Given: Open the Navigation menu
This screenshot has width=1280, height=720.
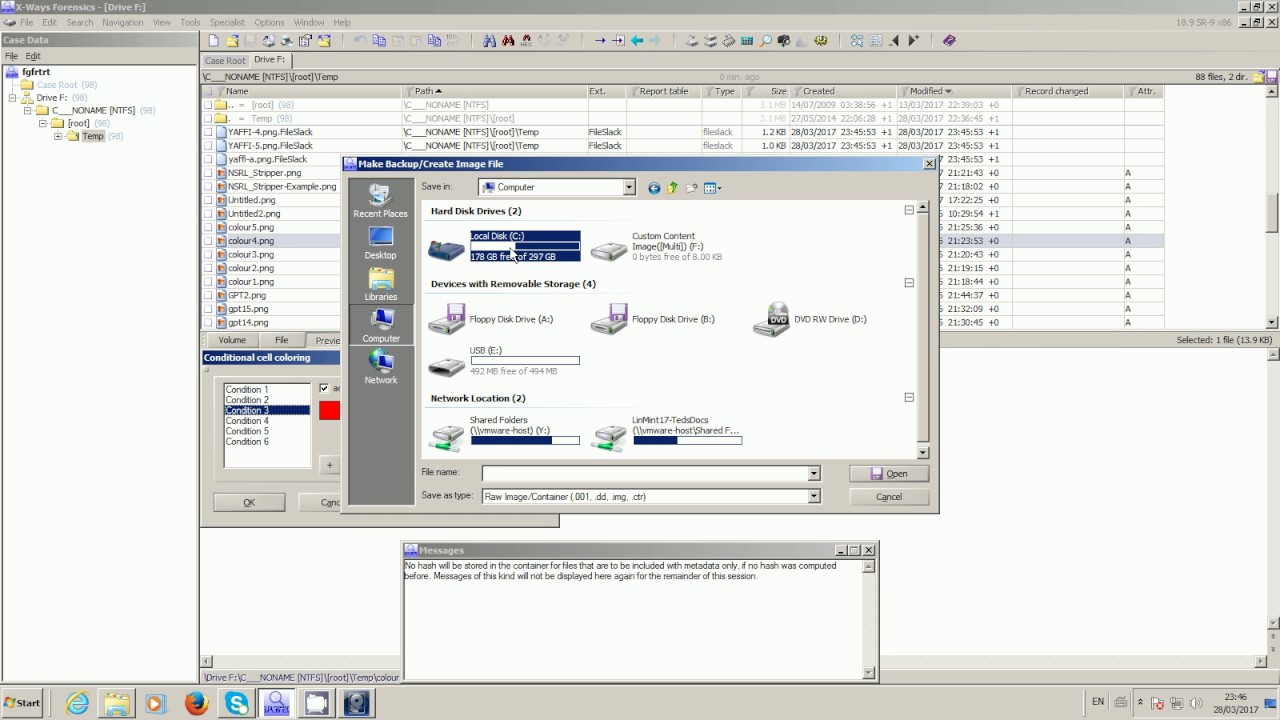Looking at the screenshot, I should point(122,22).
